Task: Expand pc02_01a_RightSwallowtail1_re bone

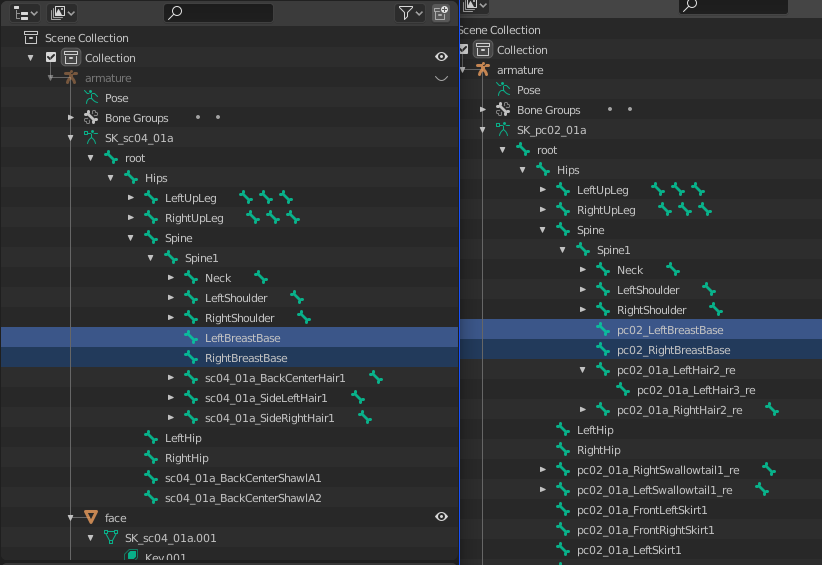Action: click(x=543, y=470)
